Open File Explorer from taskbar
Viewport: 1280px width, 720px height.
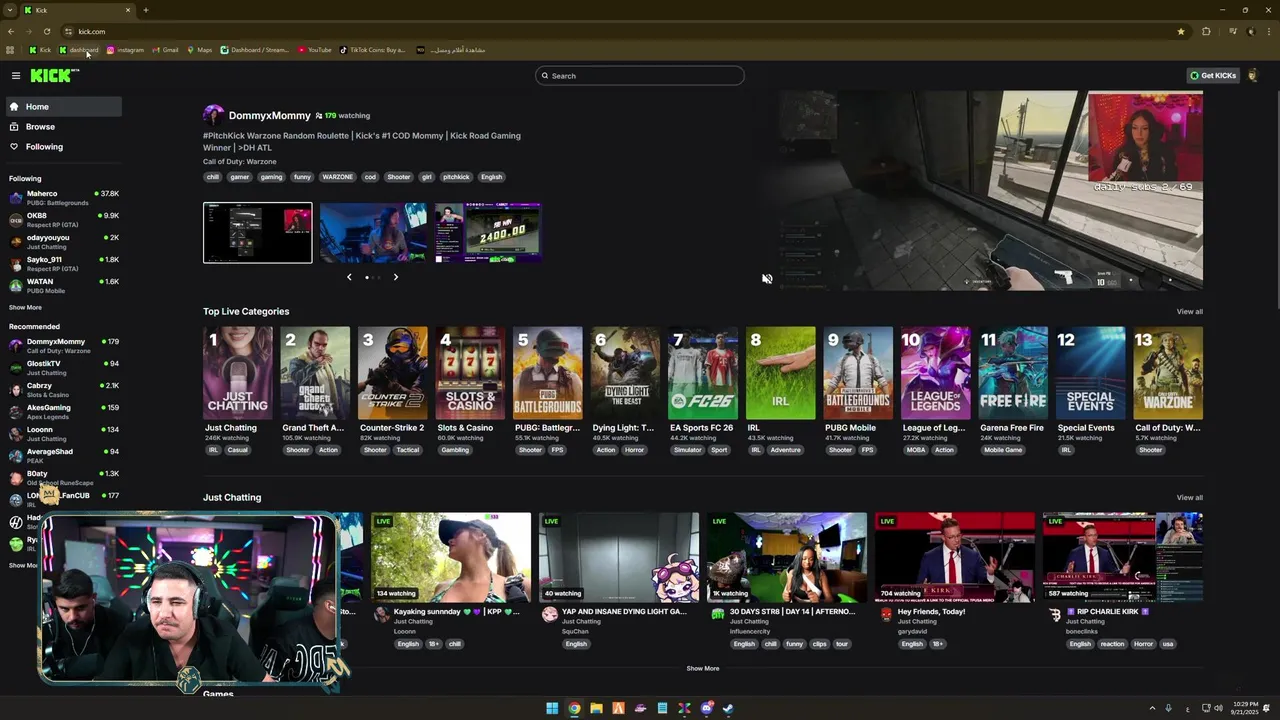596,709
